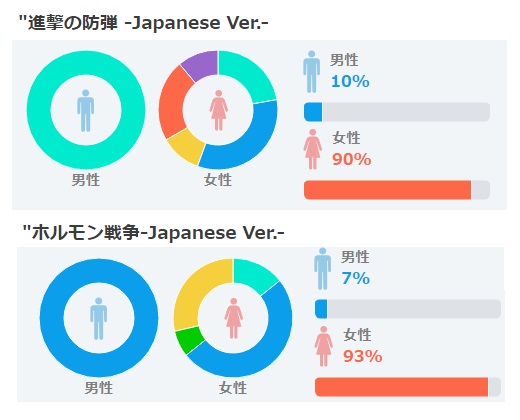This screenshot has height=420, width=520.
Task: Click the male figure icon beside 10%
Action: (312, 72)
